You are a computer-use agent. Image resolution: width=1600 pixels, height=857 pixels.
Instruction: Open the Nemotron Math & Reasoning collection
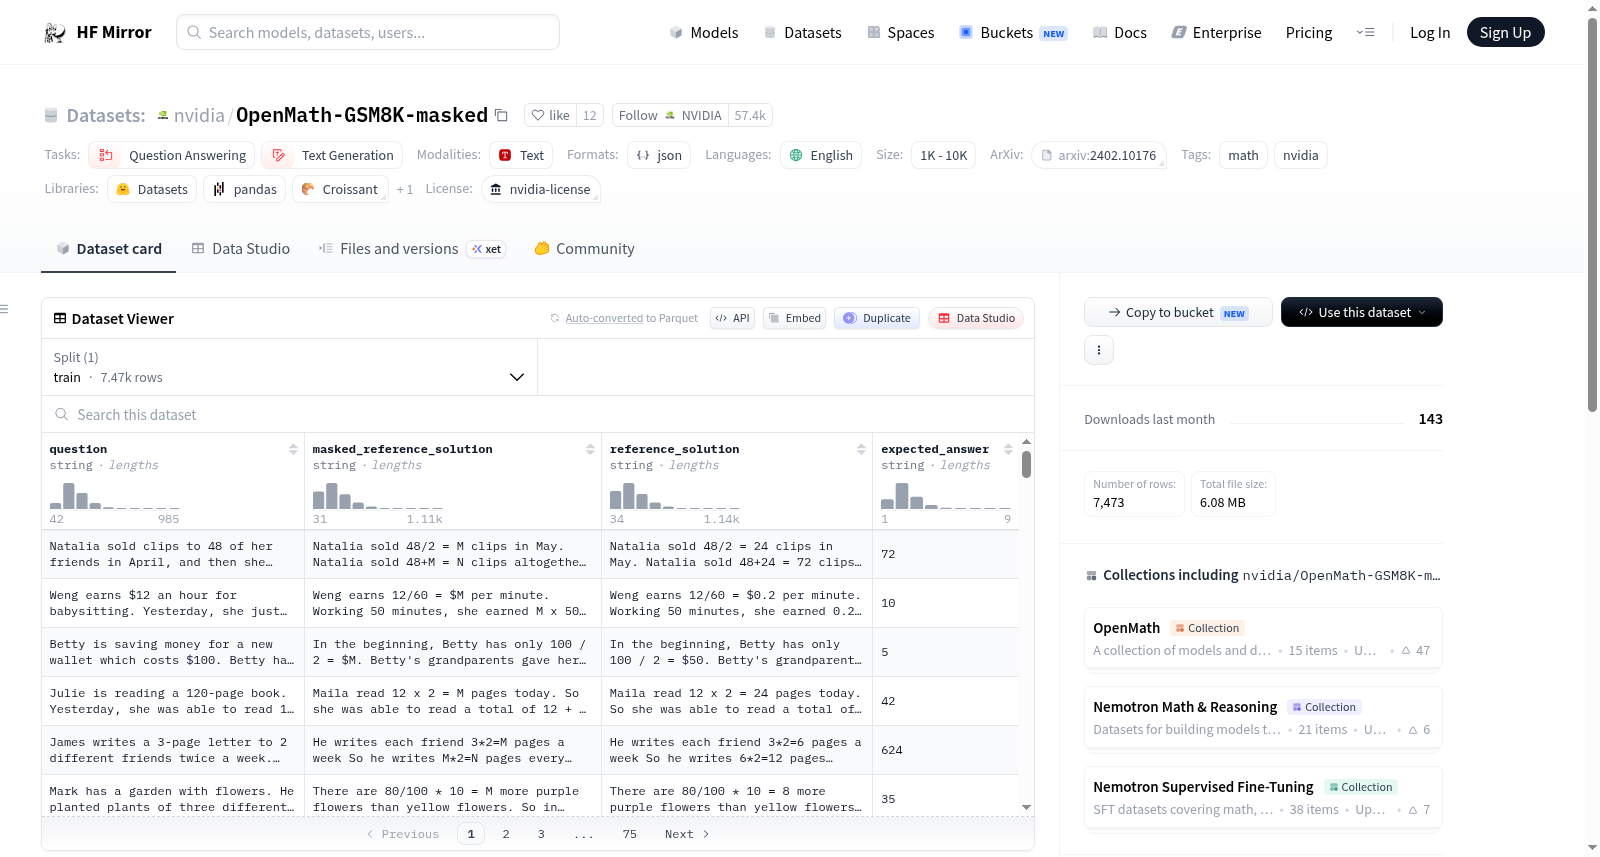(1263, 718)
